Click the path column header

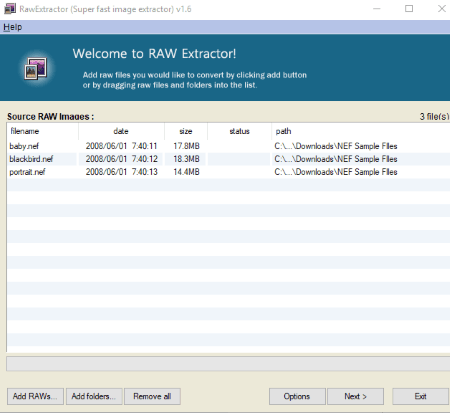click(x=361, y=131)
